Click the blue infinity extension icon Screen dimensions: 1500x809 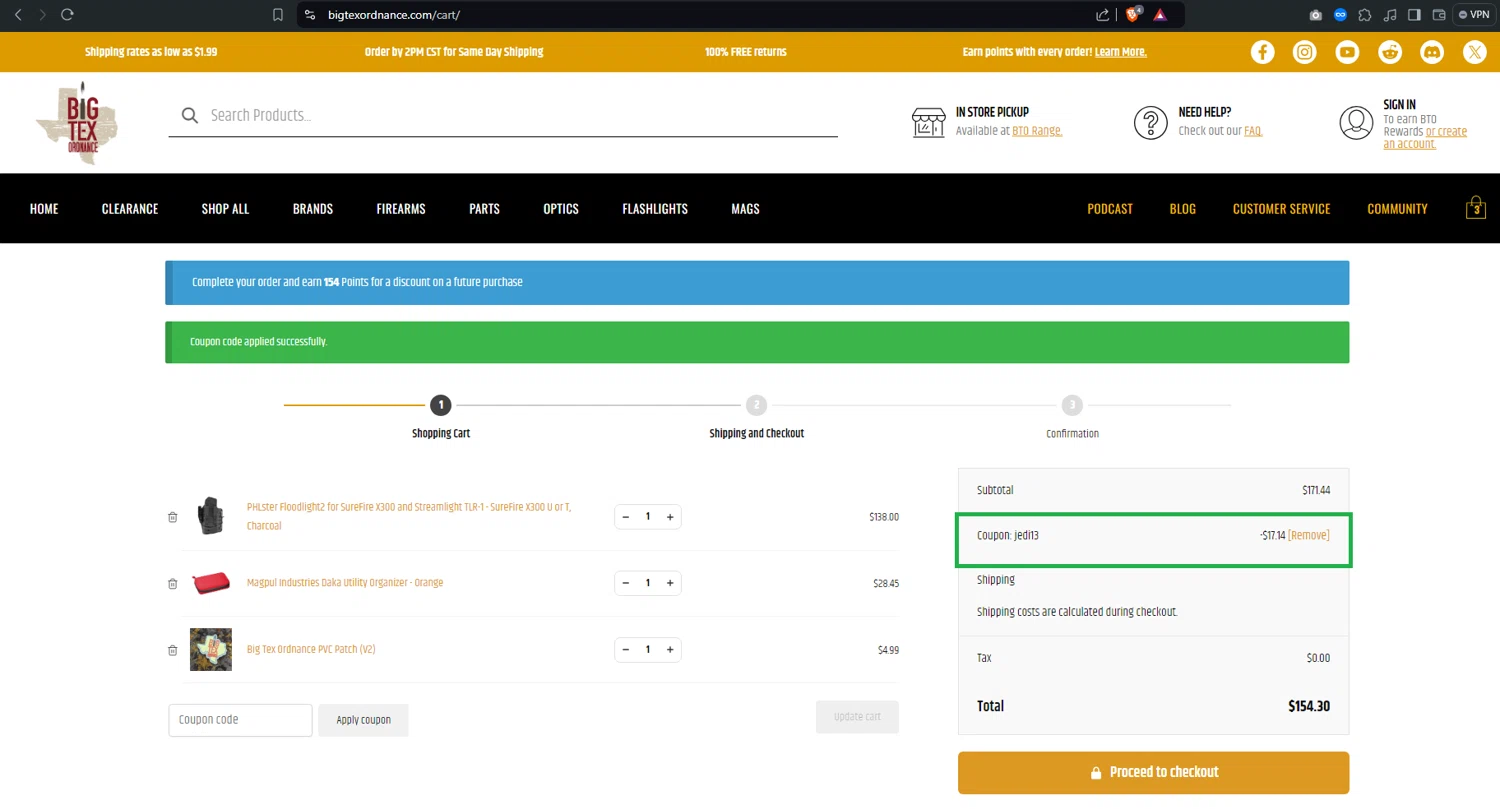(1340, 15)
